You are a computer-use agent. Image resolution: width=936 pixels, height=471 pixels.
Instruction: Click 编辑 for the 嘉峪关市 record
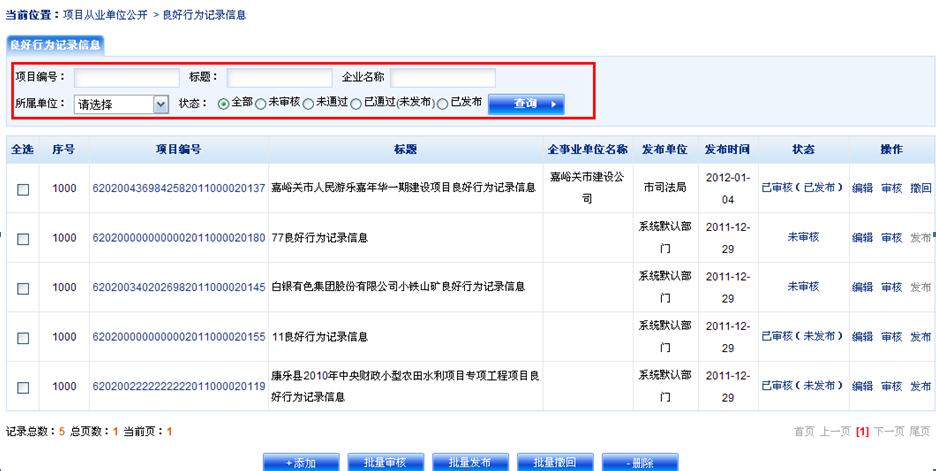pyautogui.click(x=862, y=188)
